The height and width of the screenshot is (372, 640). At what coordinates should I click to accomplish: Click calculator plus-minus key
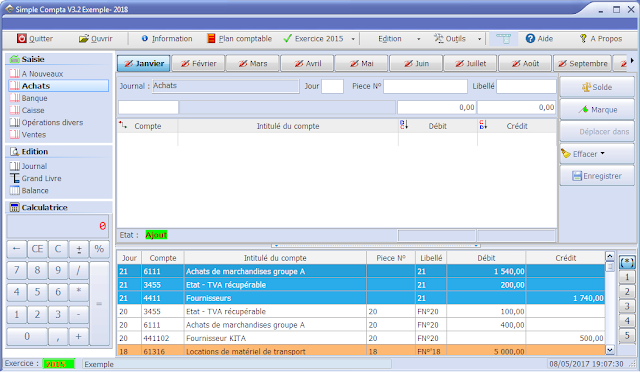click(x=79, y=249)
